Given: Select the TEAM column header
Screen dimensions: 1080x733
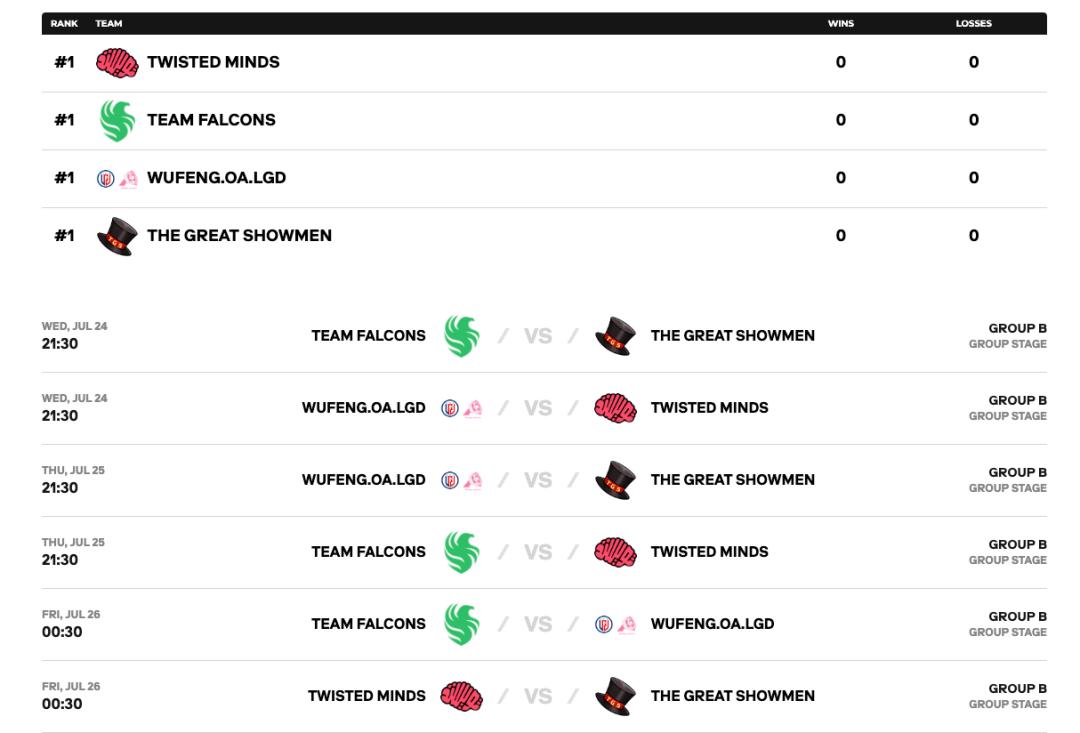Looking at the screenshot, I should tap(109, 23).
